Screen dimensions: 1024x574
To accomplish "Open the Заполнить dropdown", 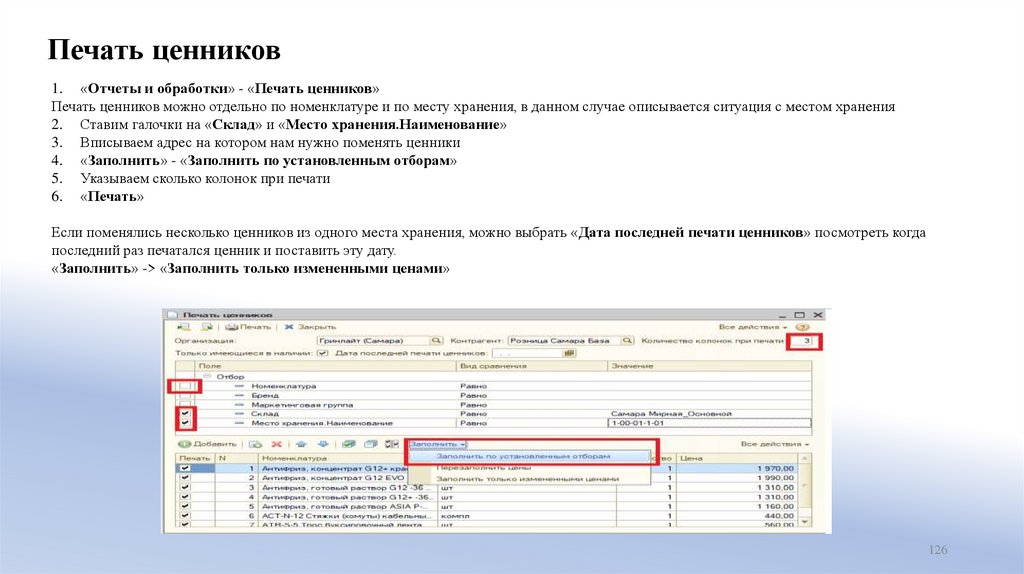I will pyautogui.click(x=437, y=444).
